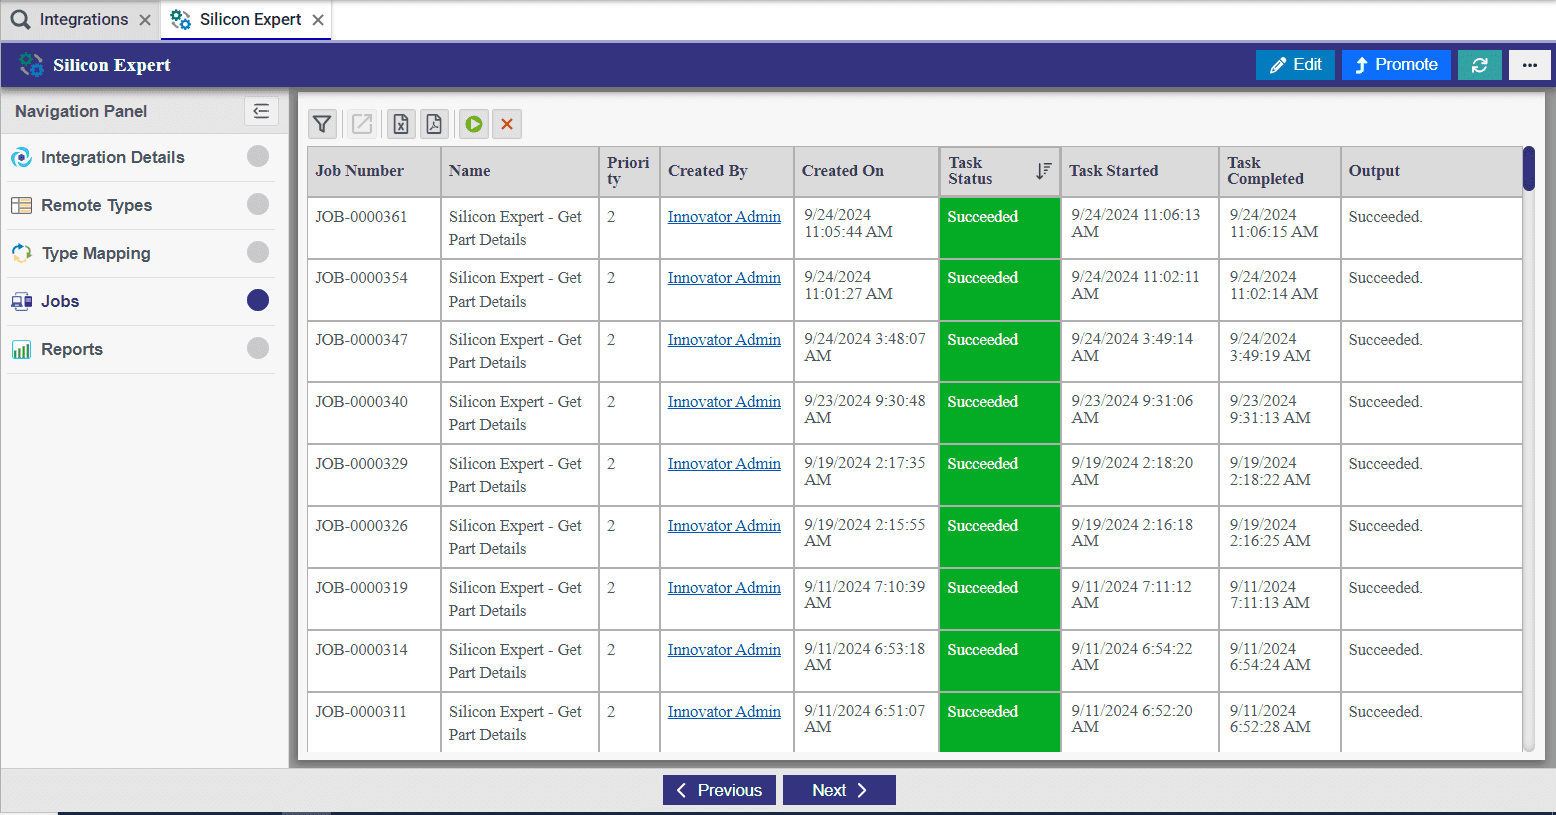Viewport: 1556px width, 815px height.
Task: Click the Name cell of JOB-0000311
Action: point(520,723)
